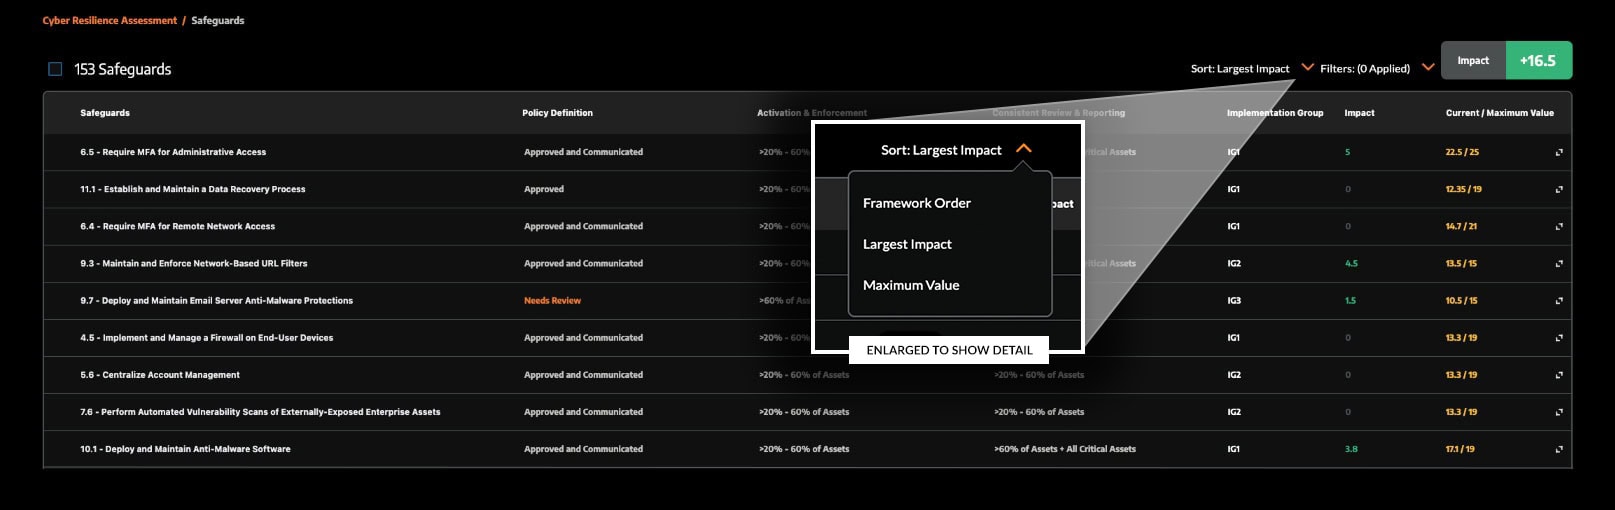Click expand icon for 9.3 URL Filters row
The height and width of the screenshot is (510, 1615).
click(x=1559, y=264)
